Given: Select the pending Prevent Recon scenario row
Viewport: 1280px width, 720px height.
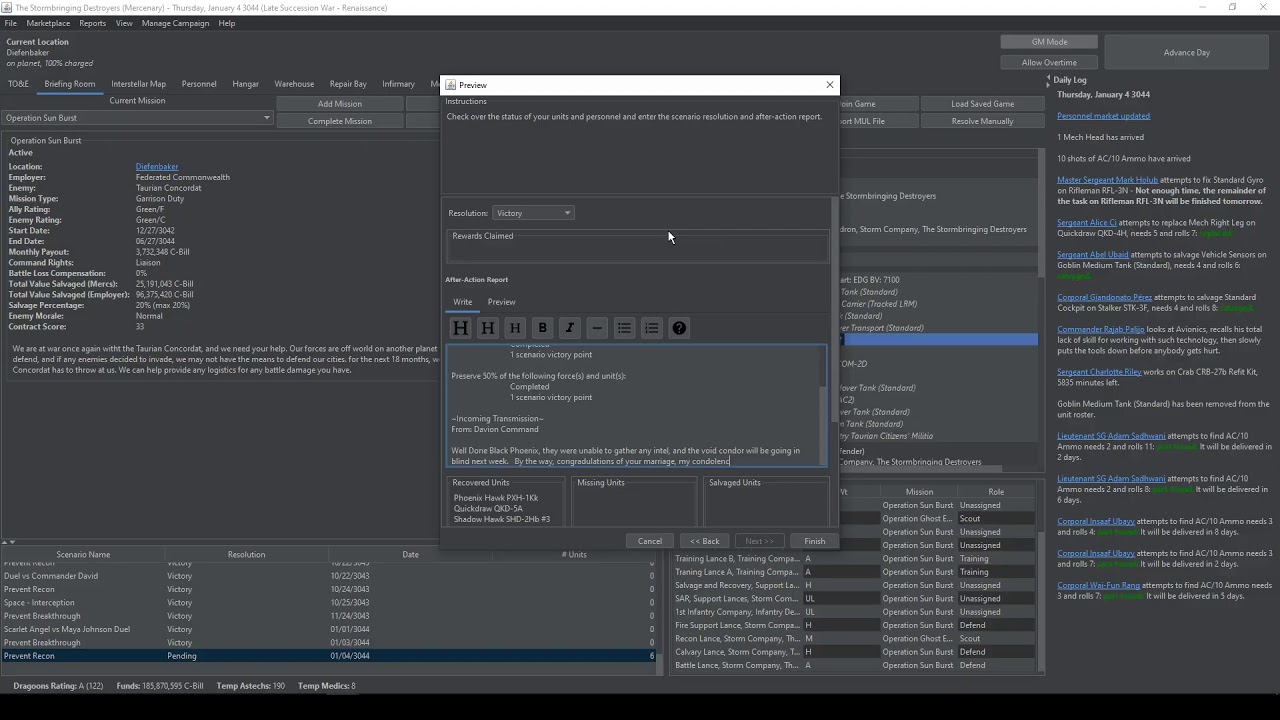Looking at the screenshot, I should click(329, 656).
